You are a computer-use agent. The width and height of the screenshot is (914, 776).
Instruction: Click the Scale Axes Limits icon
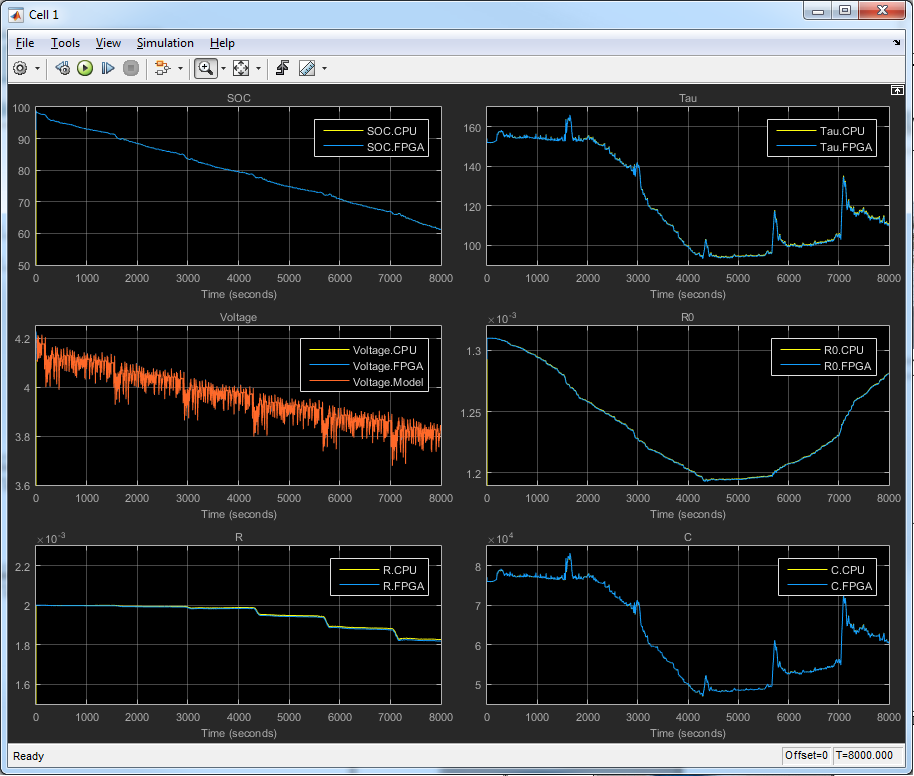pyautogui.click(x=241, y=68)
